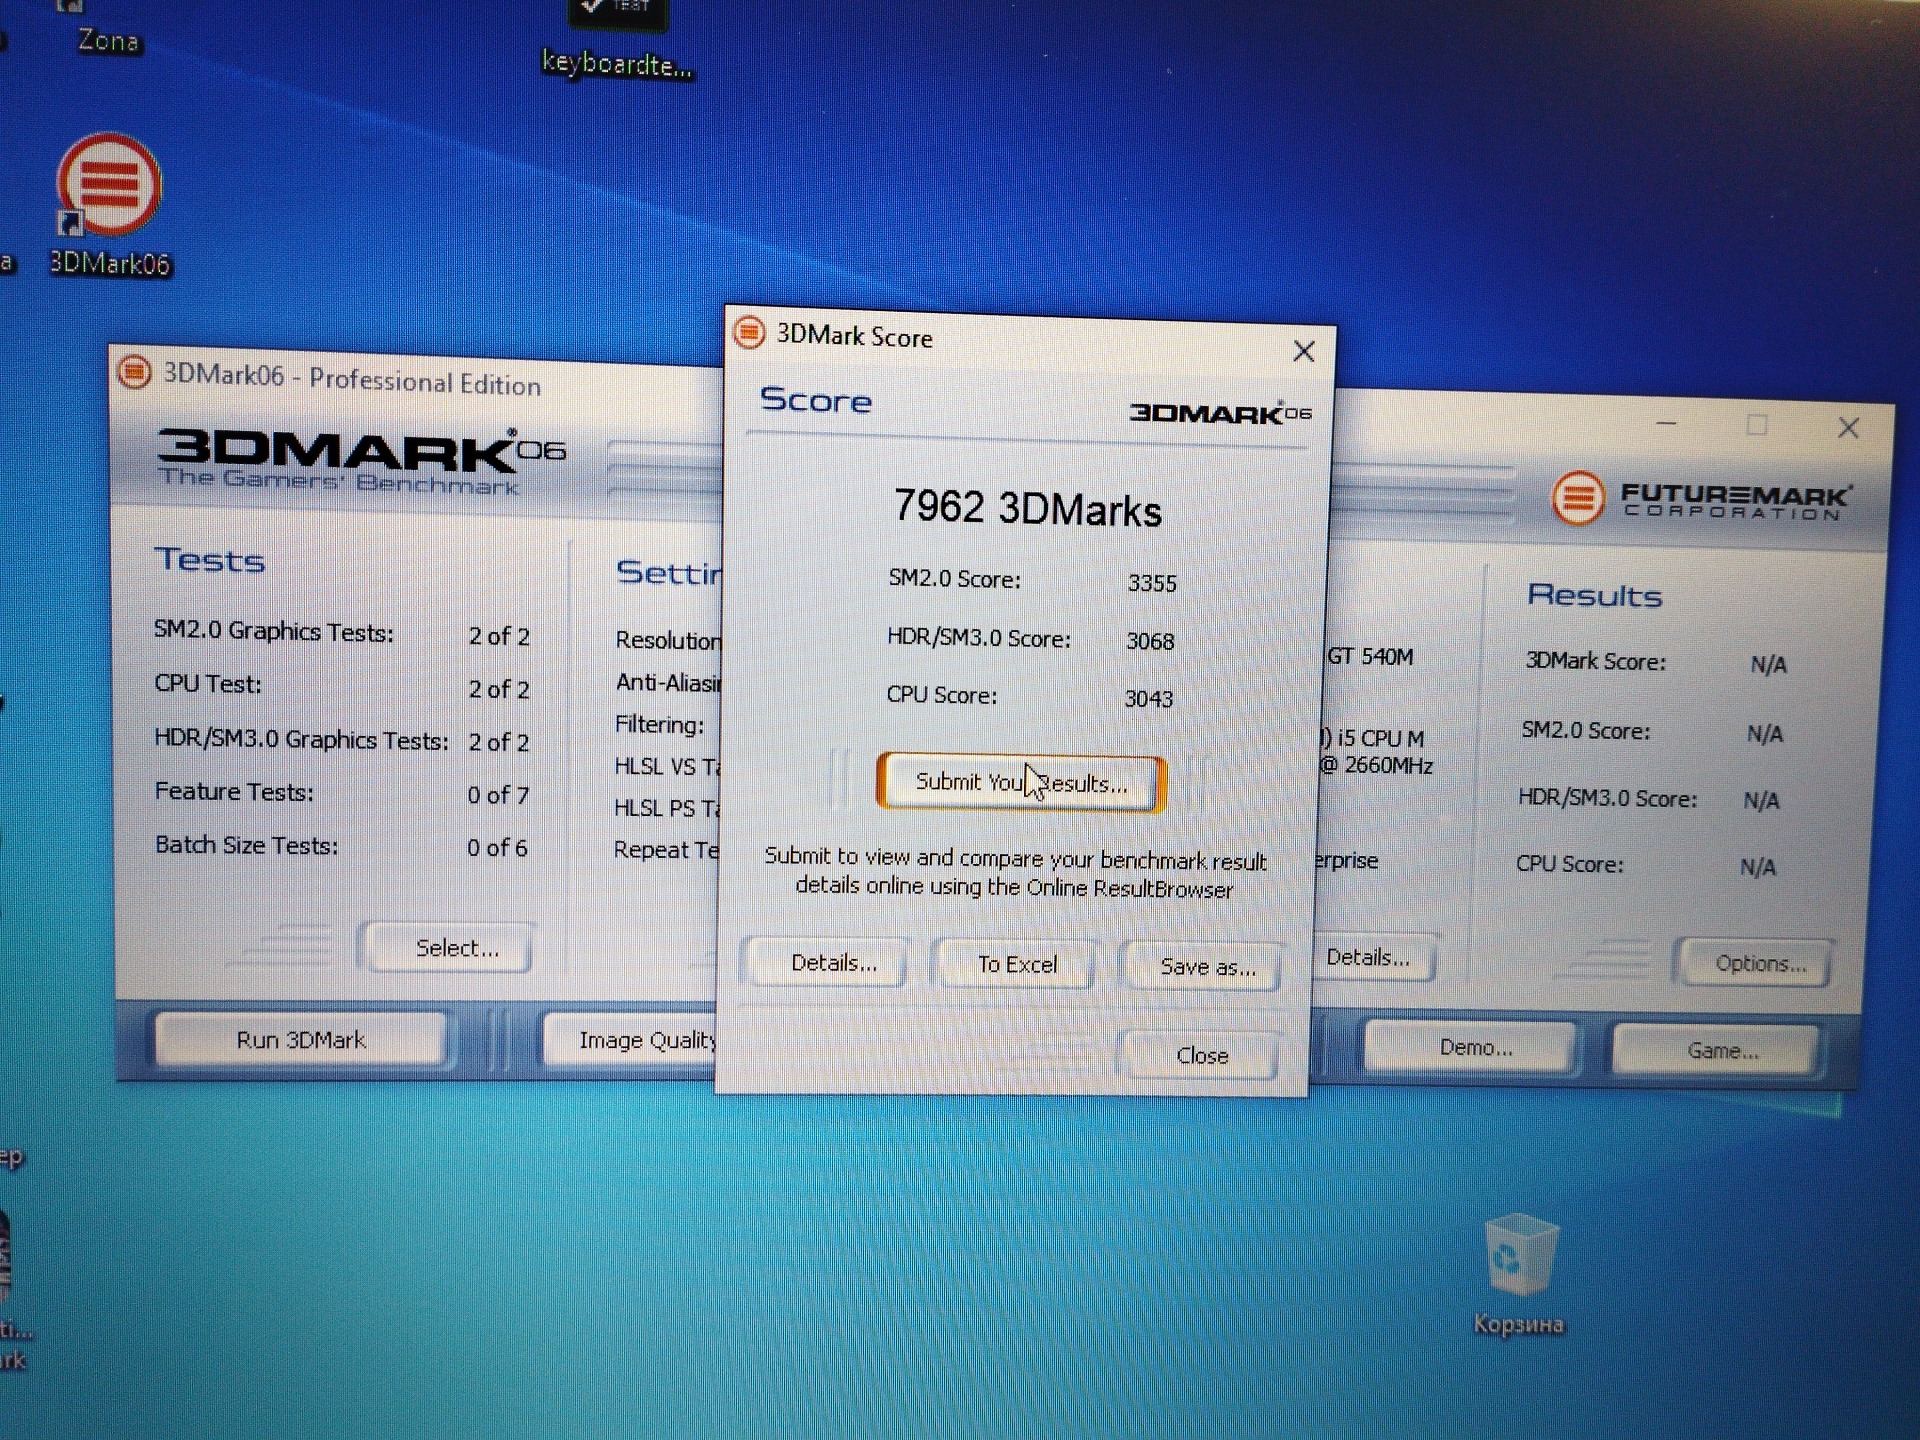Click the Anti-Aliasing setting label
1920x1440 pixels.
click(x=668, y=683)
